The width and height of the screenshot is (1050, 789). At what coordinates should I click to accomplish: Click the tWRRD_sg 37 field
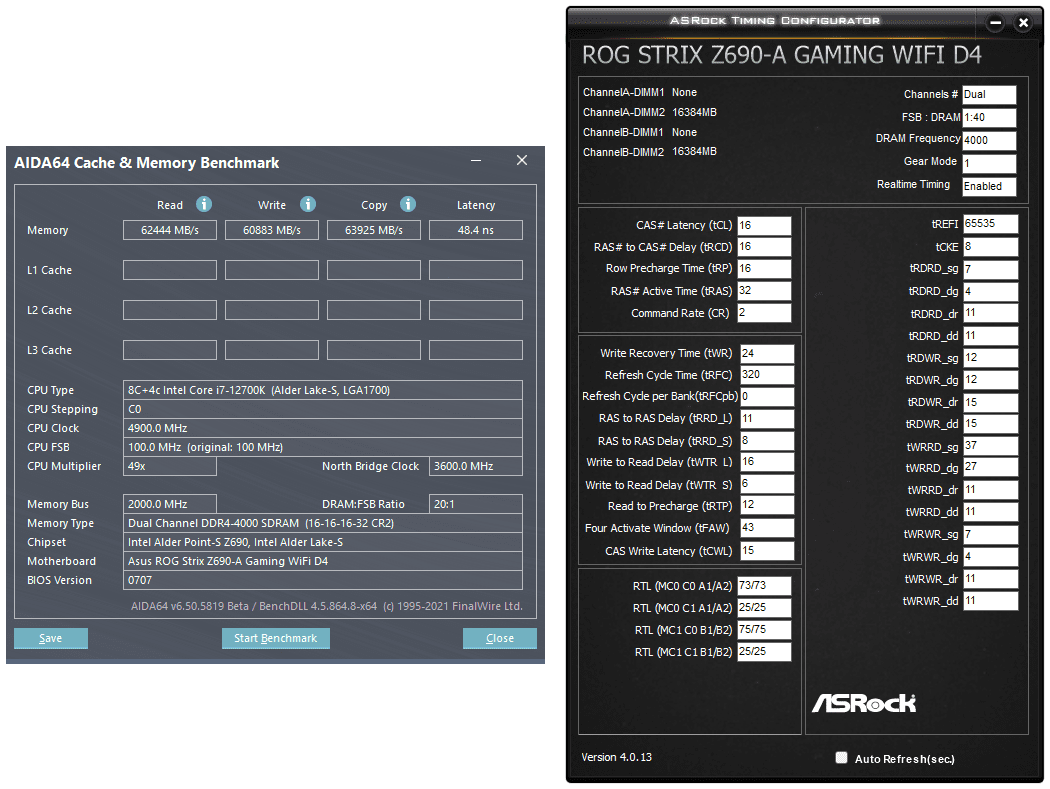991,445
